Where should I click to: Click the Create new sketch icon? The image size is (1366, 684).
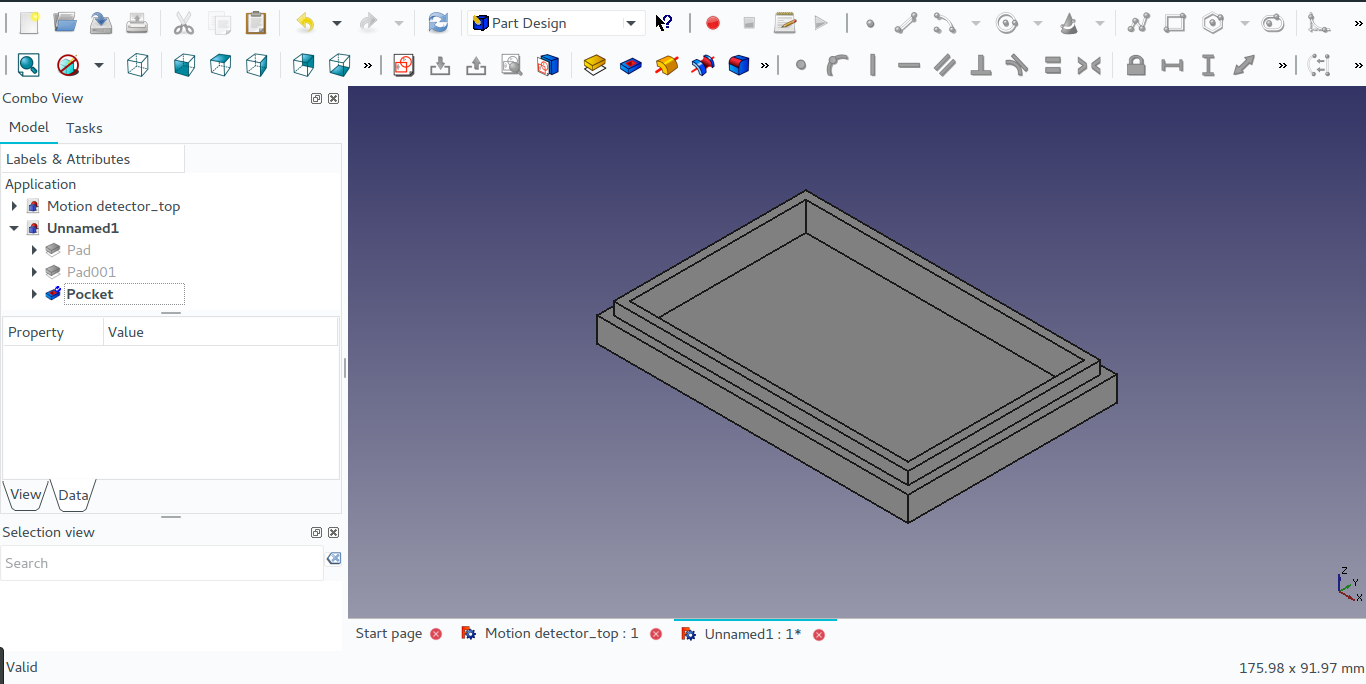pos(403,66)
